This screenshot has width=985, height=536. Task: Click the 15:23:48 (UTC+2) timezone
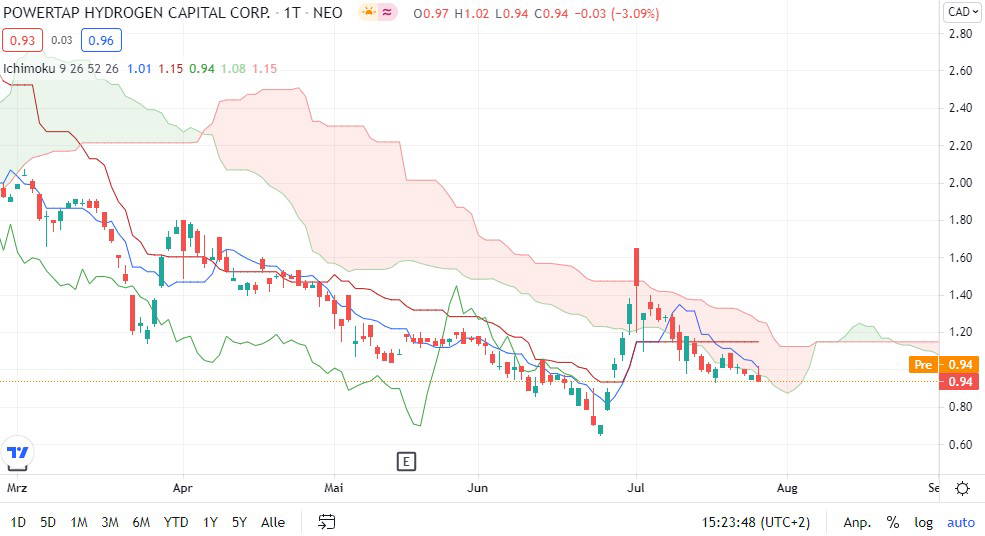point(756,522)
